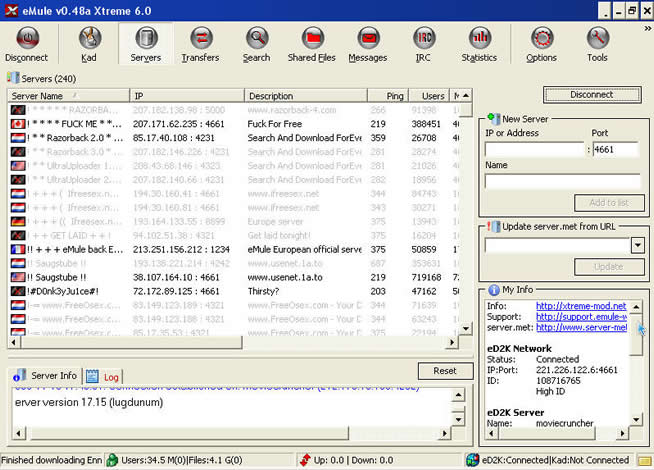This screenshot has width=654, height=470.
Task: Click 'eD2K:Connected|Kad:Not Connected' status text
Action: [x=555, y=460]
